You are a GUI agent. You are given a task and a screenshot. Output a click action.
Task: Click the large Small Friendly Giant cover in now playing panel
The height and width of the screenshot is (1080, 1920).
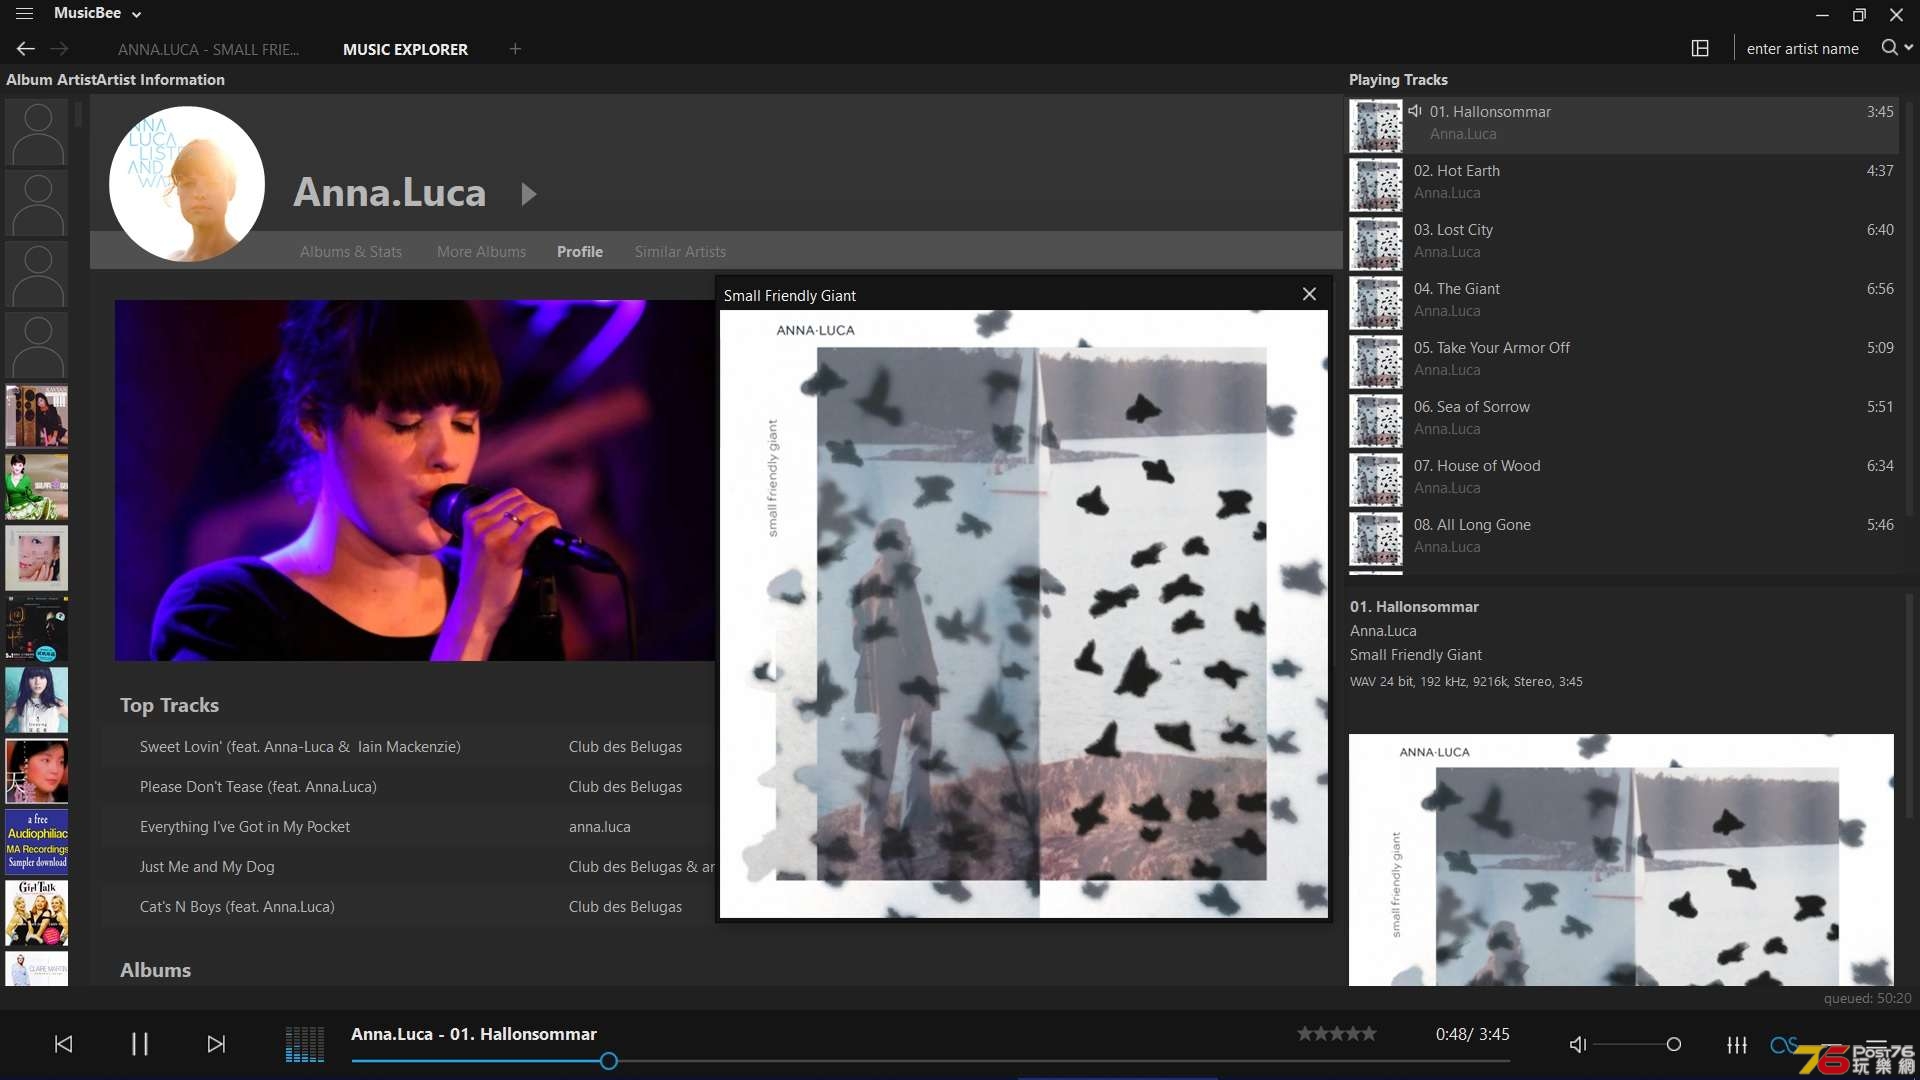pyautogui.click(x=1621, y=860)
